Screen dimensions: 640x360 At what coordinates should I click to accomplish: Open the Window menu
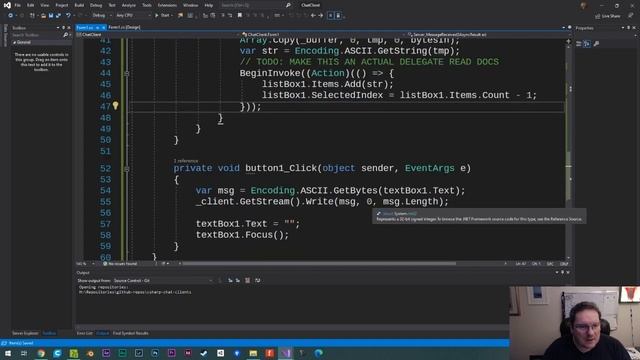190,5
